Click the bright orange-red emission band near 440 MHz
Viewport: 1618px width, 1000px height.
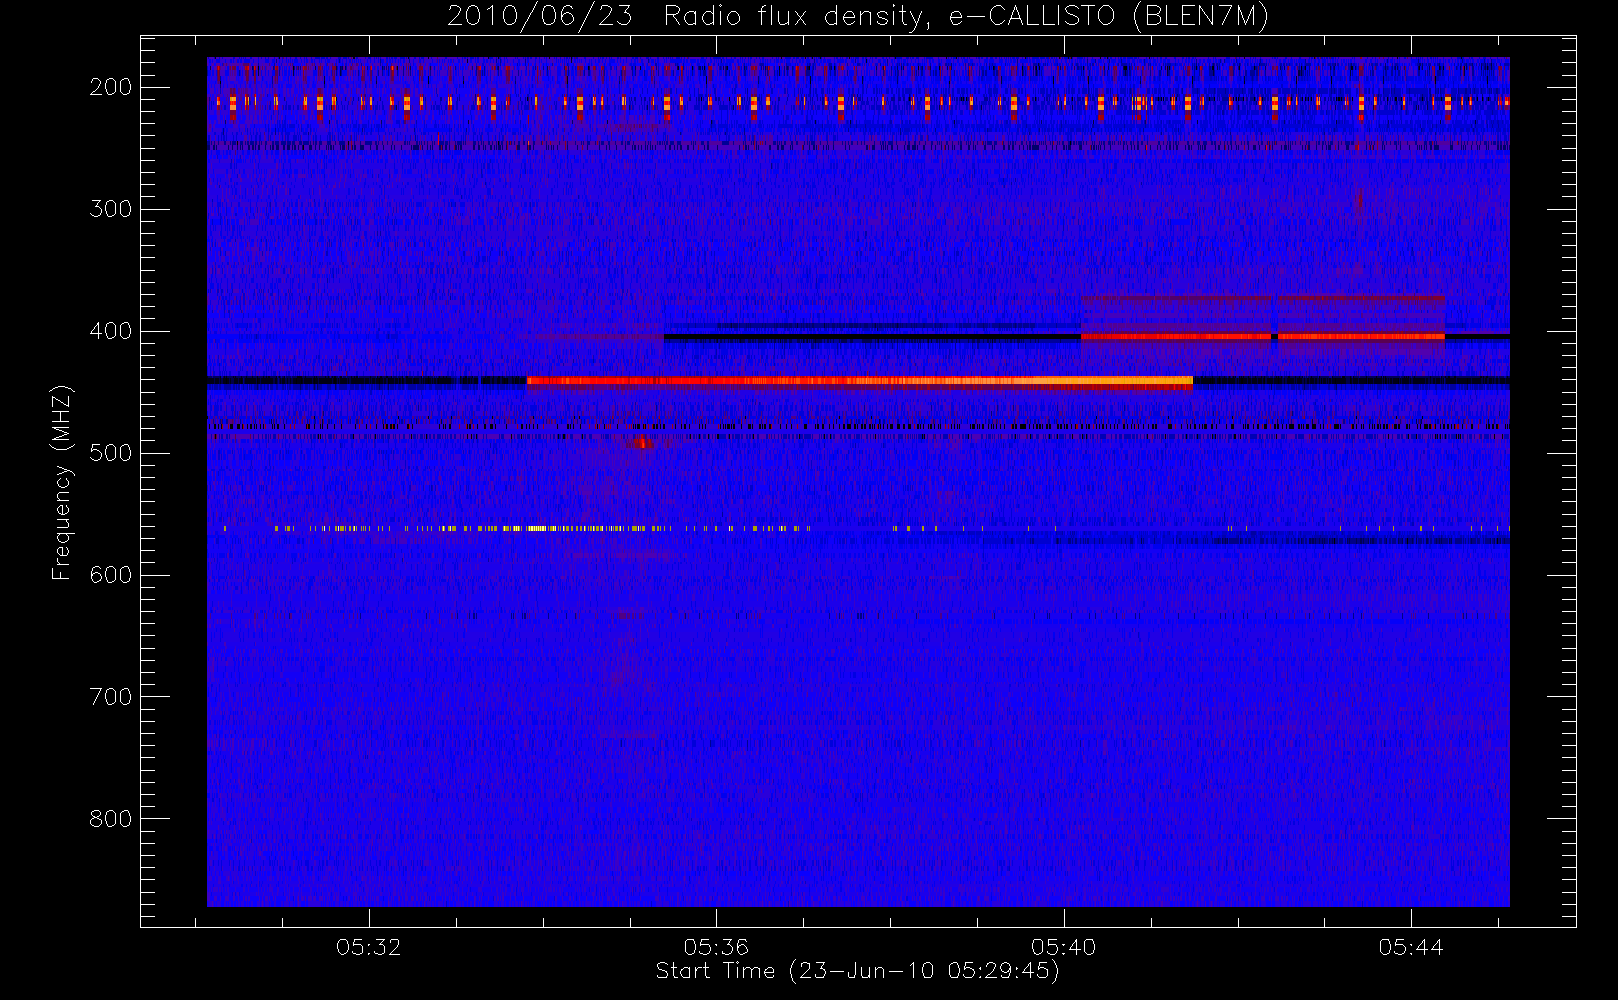[x=860, y=381]
